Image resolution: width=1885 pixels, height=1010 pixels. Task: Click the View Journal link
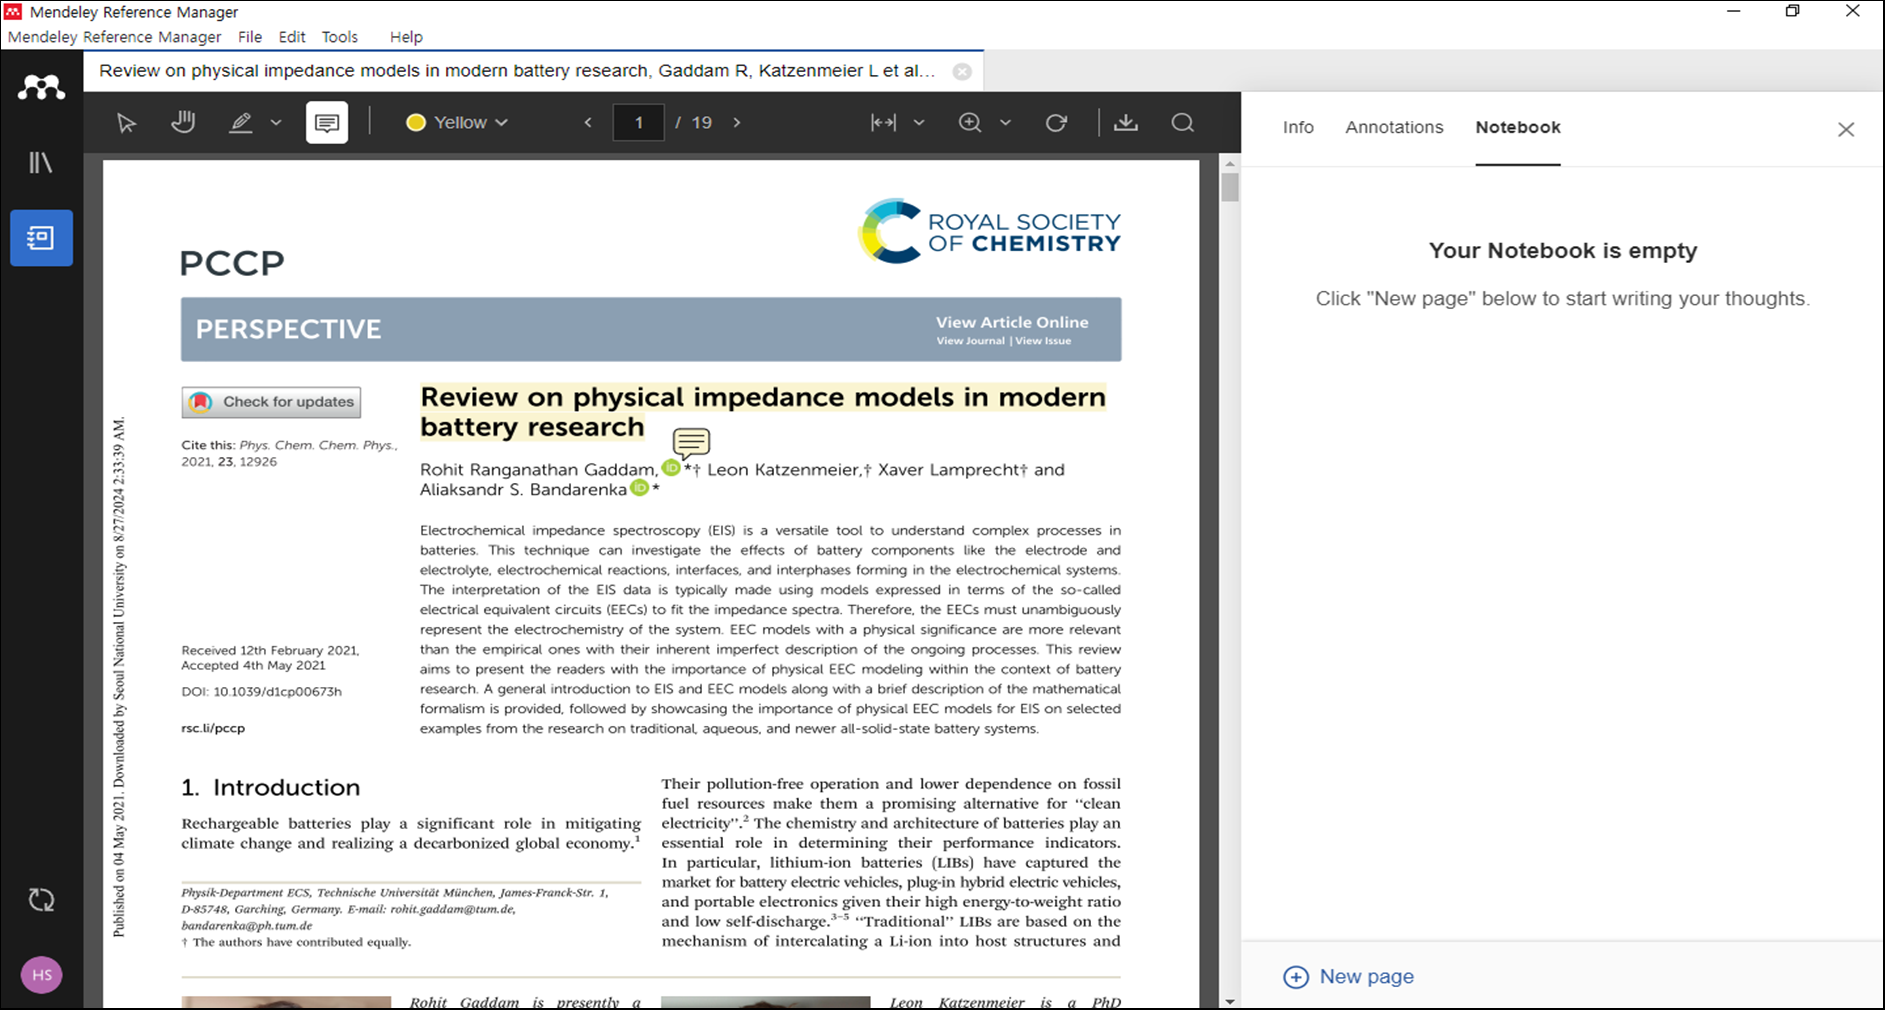pyautogui.click(x=970, y=341)
